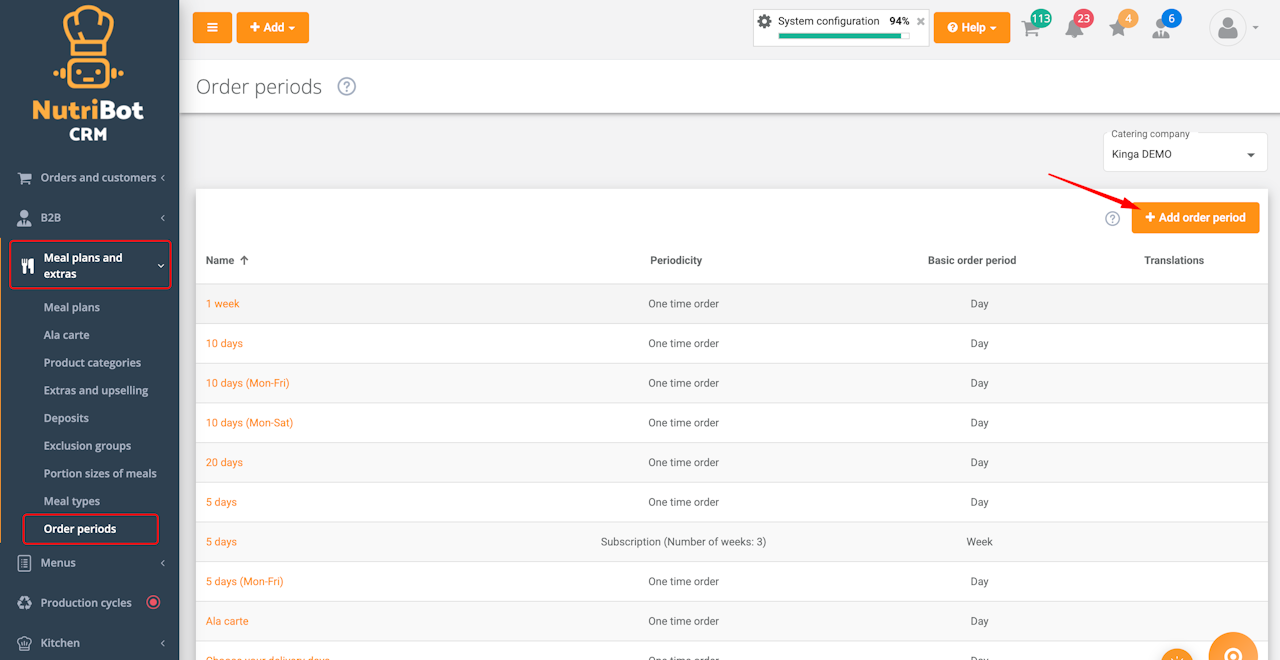Open the Help dropdown menu
The height and width of the screenshot is (660, 1280).
coord(971,28)
